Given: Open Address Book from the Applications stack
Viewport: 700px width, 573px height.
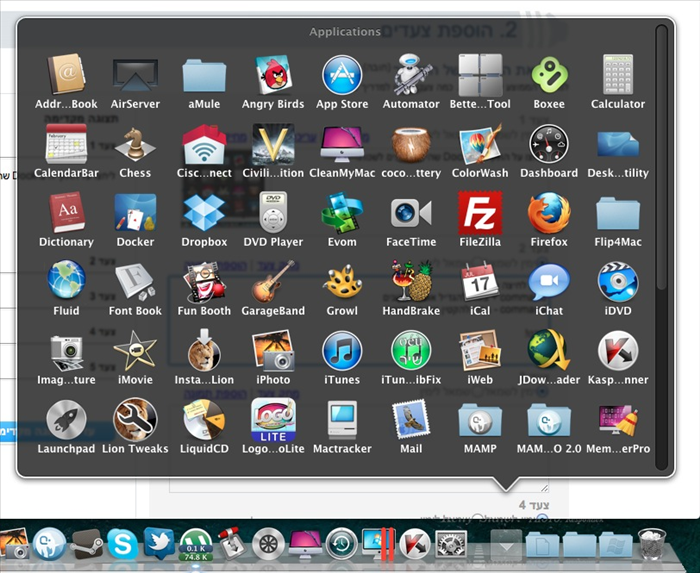Looking at the screenshot, I should [x=66, y=74].
